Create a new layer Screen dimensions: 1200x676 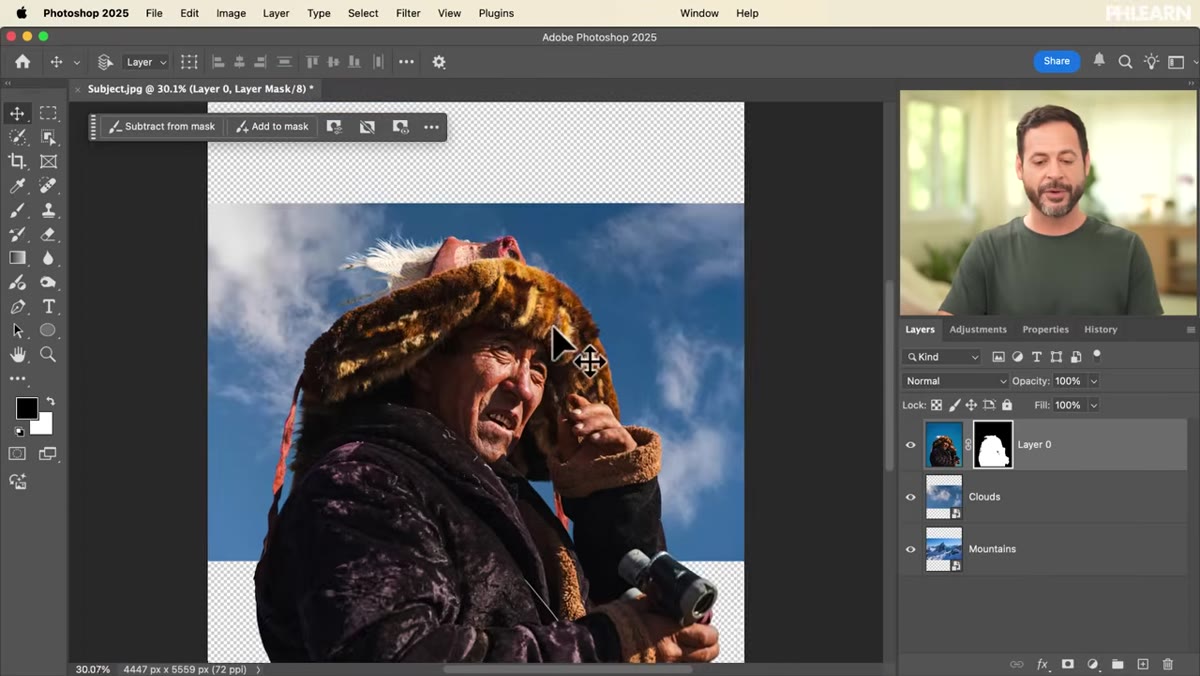tap(1143, 664)
